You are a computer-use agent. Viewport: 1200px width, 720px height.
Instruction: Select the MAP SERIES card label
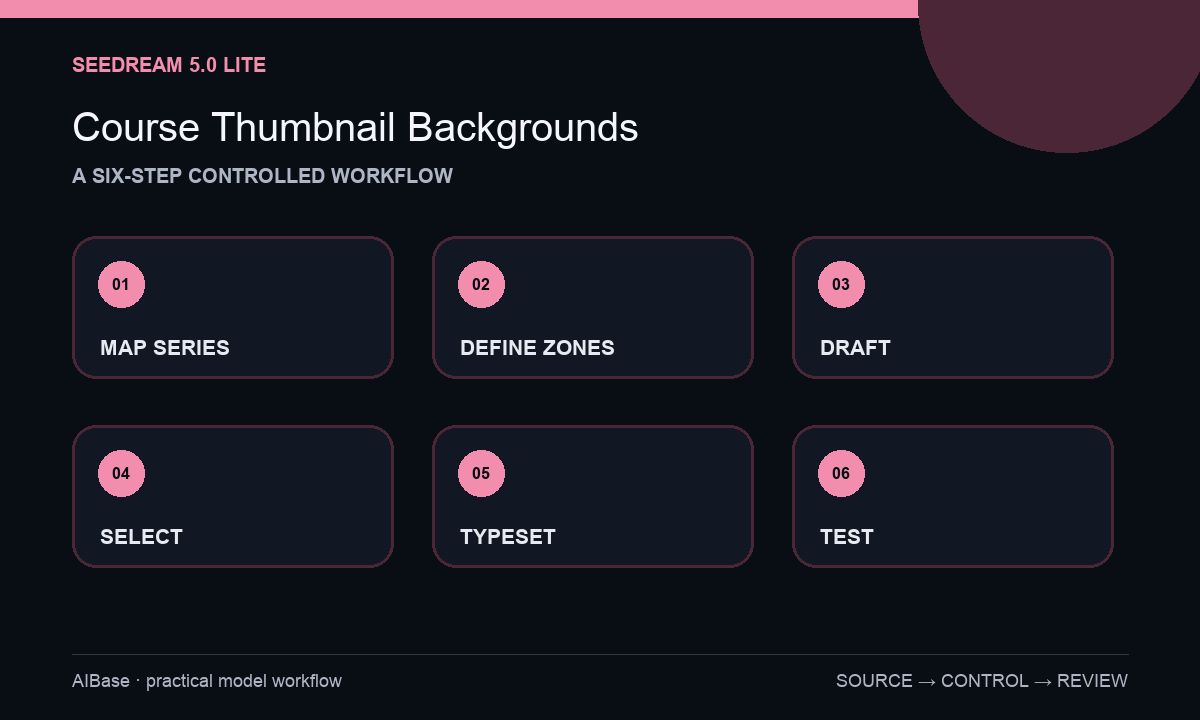(x=165, y=348)
